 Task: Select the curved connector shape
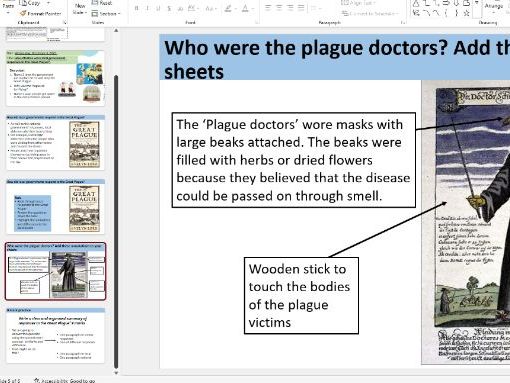(426, 13)
